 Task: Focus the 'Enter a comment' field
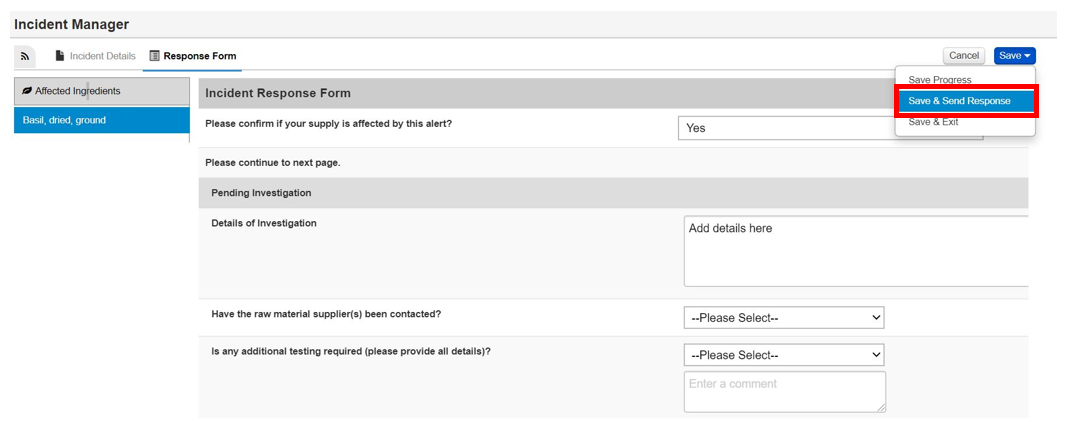point(784,391)
